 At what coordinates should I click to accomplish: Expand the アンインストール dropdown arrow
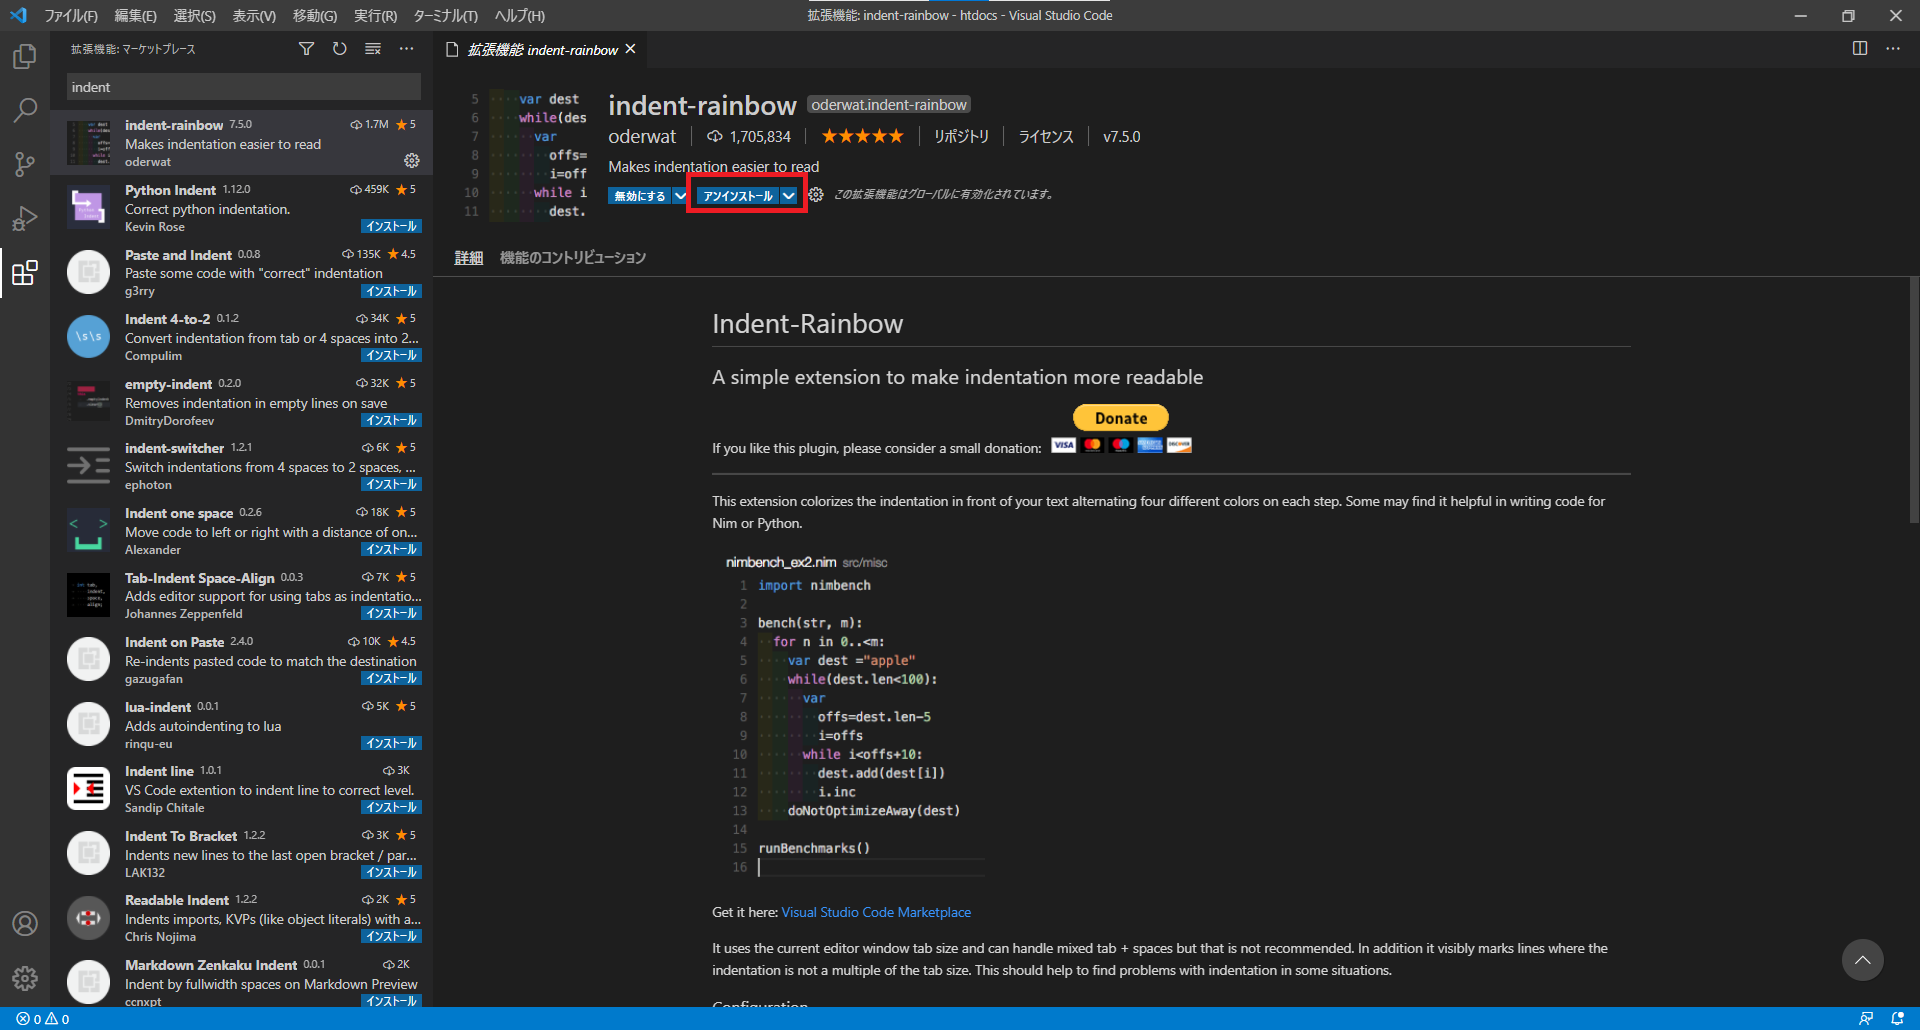coord(790,195)
